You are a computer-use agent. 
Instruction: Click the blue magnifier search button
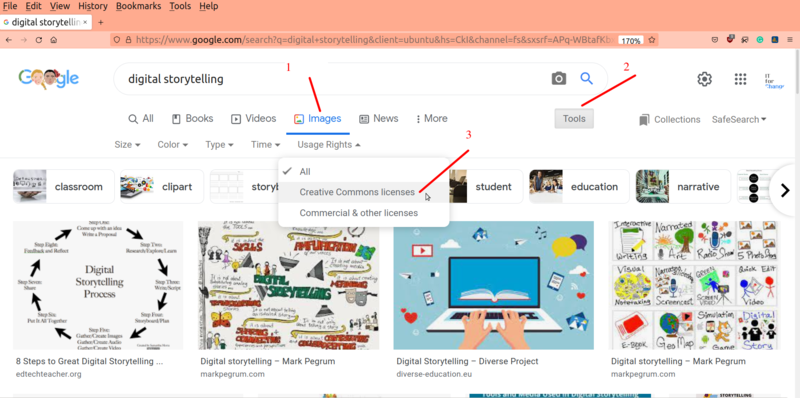(587, 78)
